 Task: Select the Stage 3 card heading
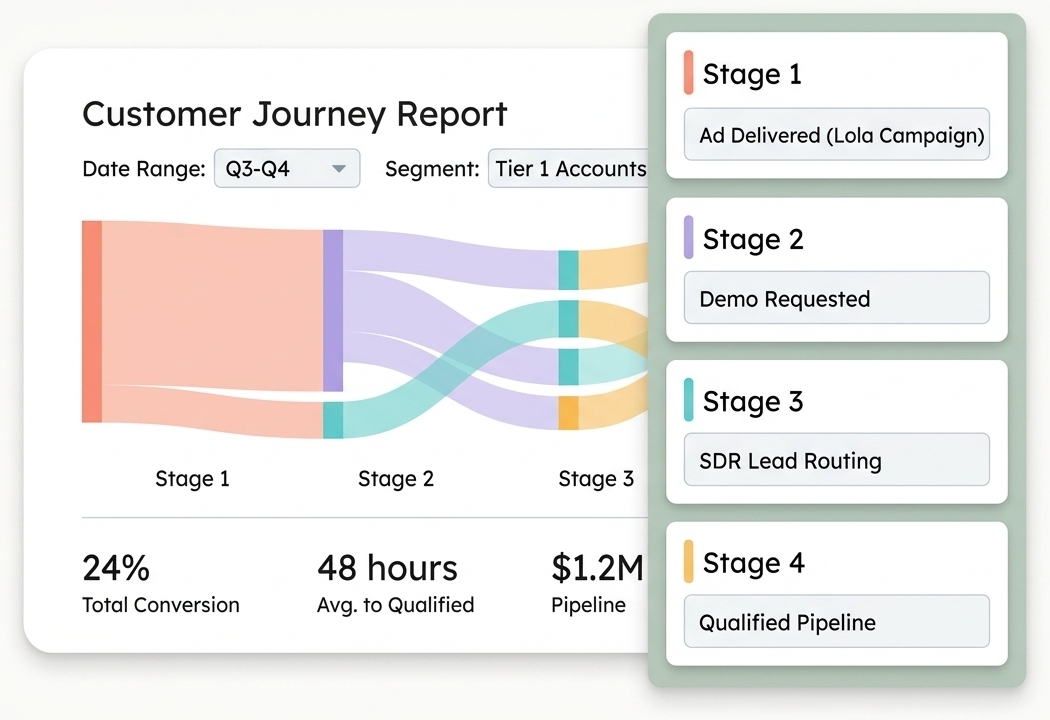click(x=753, y=401)
